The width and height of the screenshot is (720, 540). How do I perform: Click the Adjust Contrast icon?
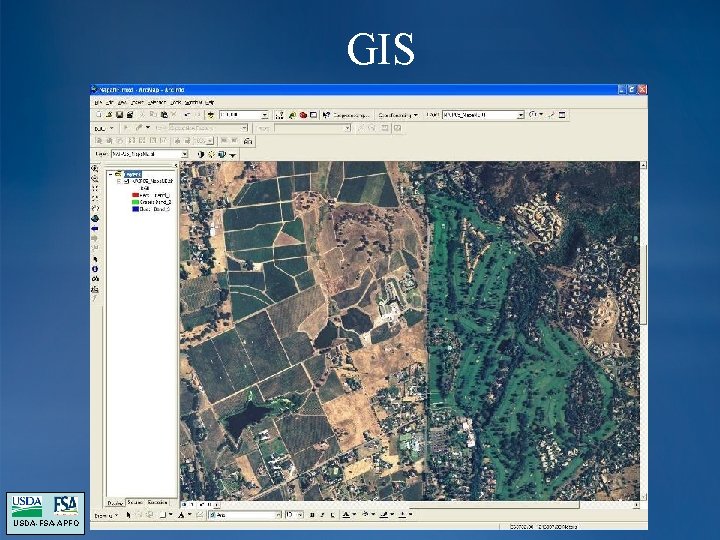(x=201, y=154)
